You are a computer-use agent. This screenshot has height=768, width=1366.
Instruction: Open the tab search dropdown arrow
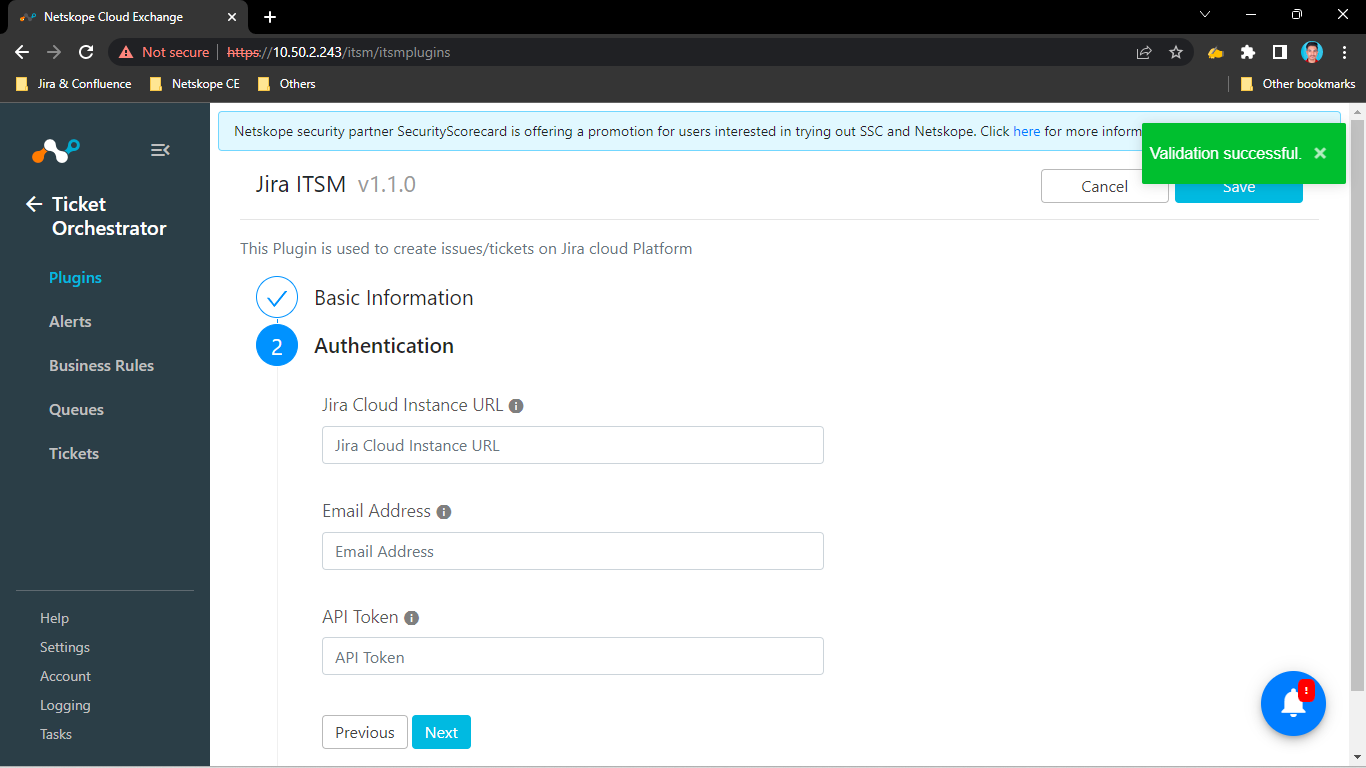1205,14
